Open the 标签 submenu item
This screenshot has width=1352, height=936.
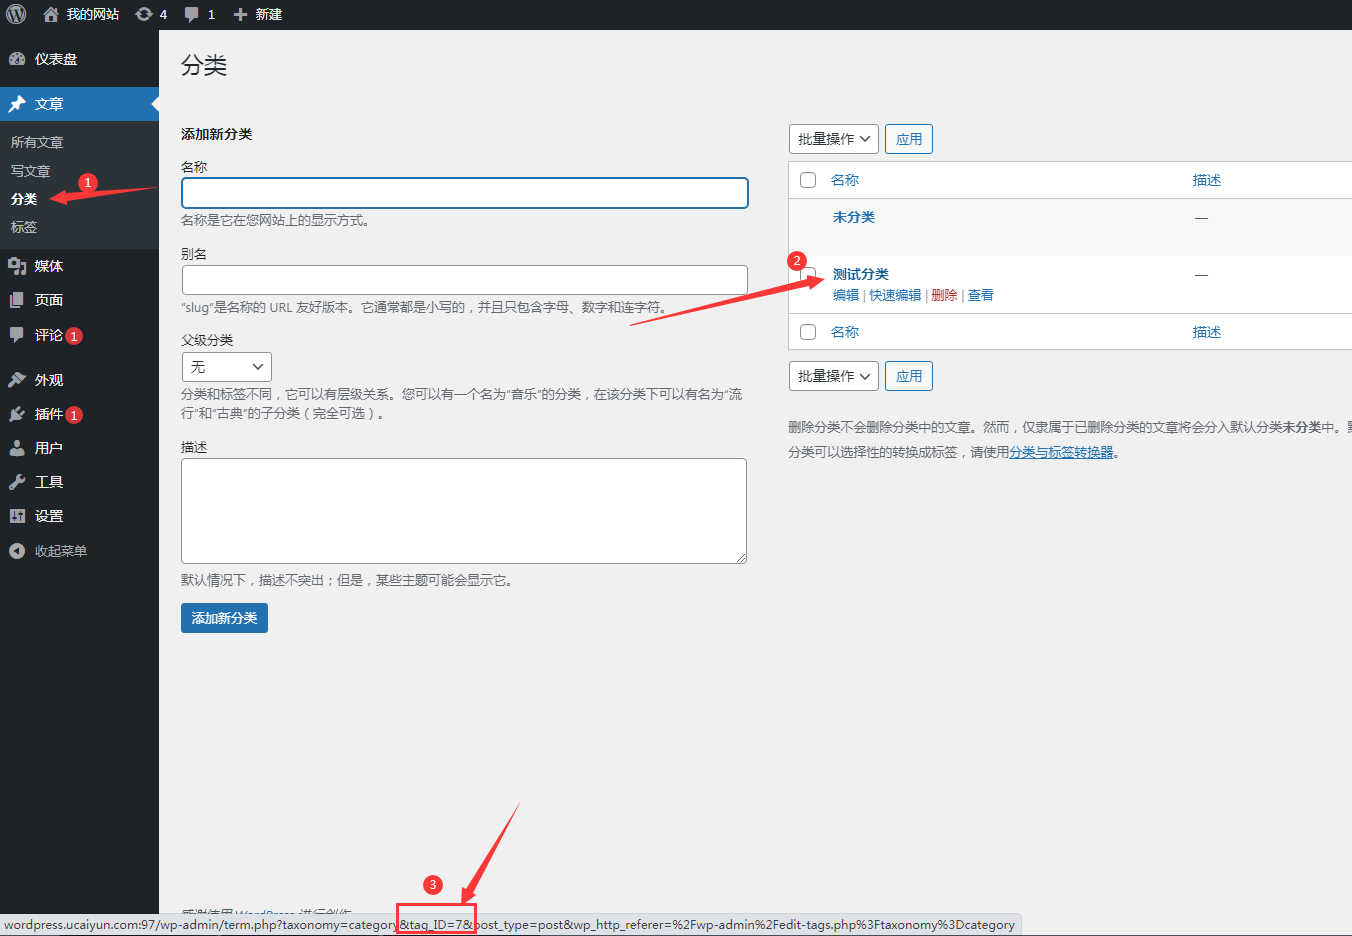click(24, 227)
